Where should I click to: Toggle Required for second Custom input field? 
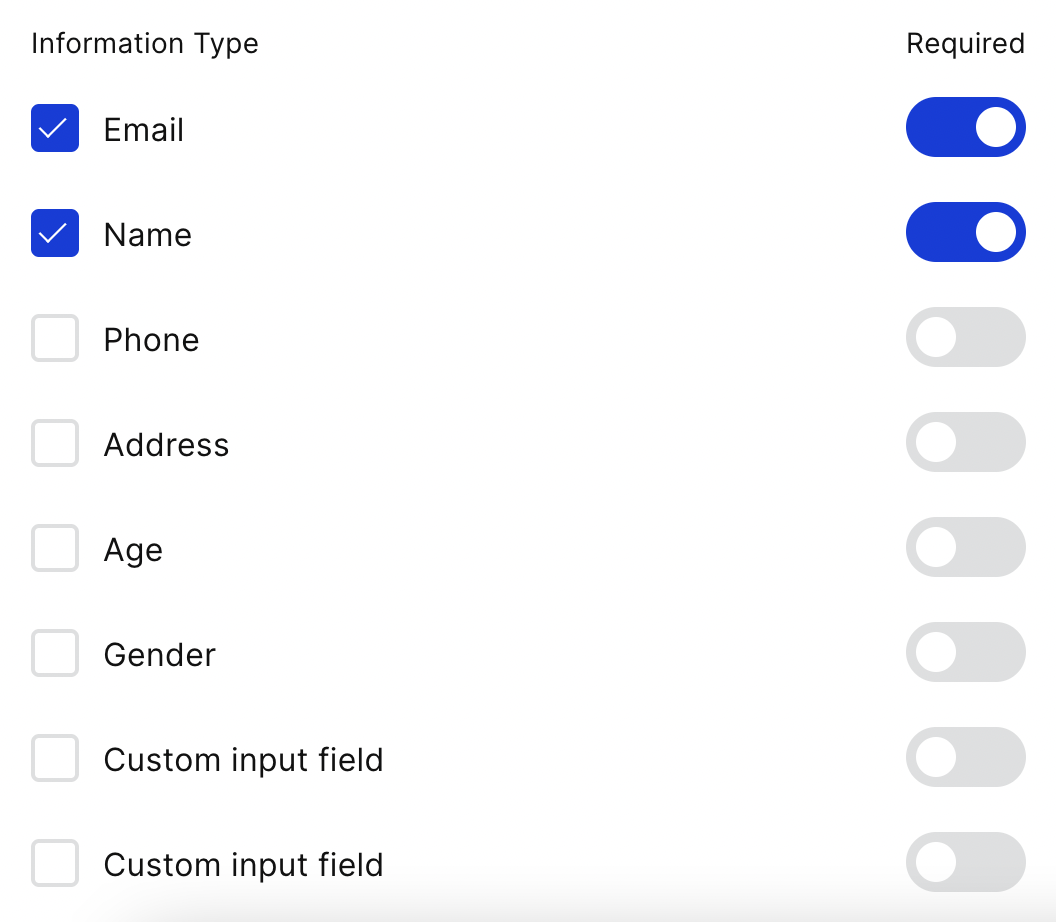pyautogui.click(x=966, y=863)
